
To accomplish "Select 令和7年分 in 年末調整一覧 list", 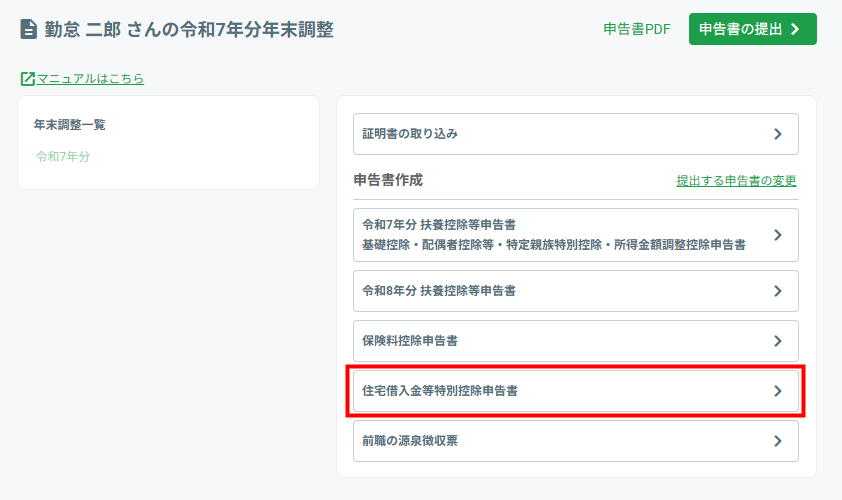I will [x=63, y=157].
